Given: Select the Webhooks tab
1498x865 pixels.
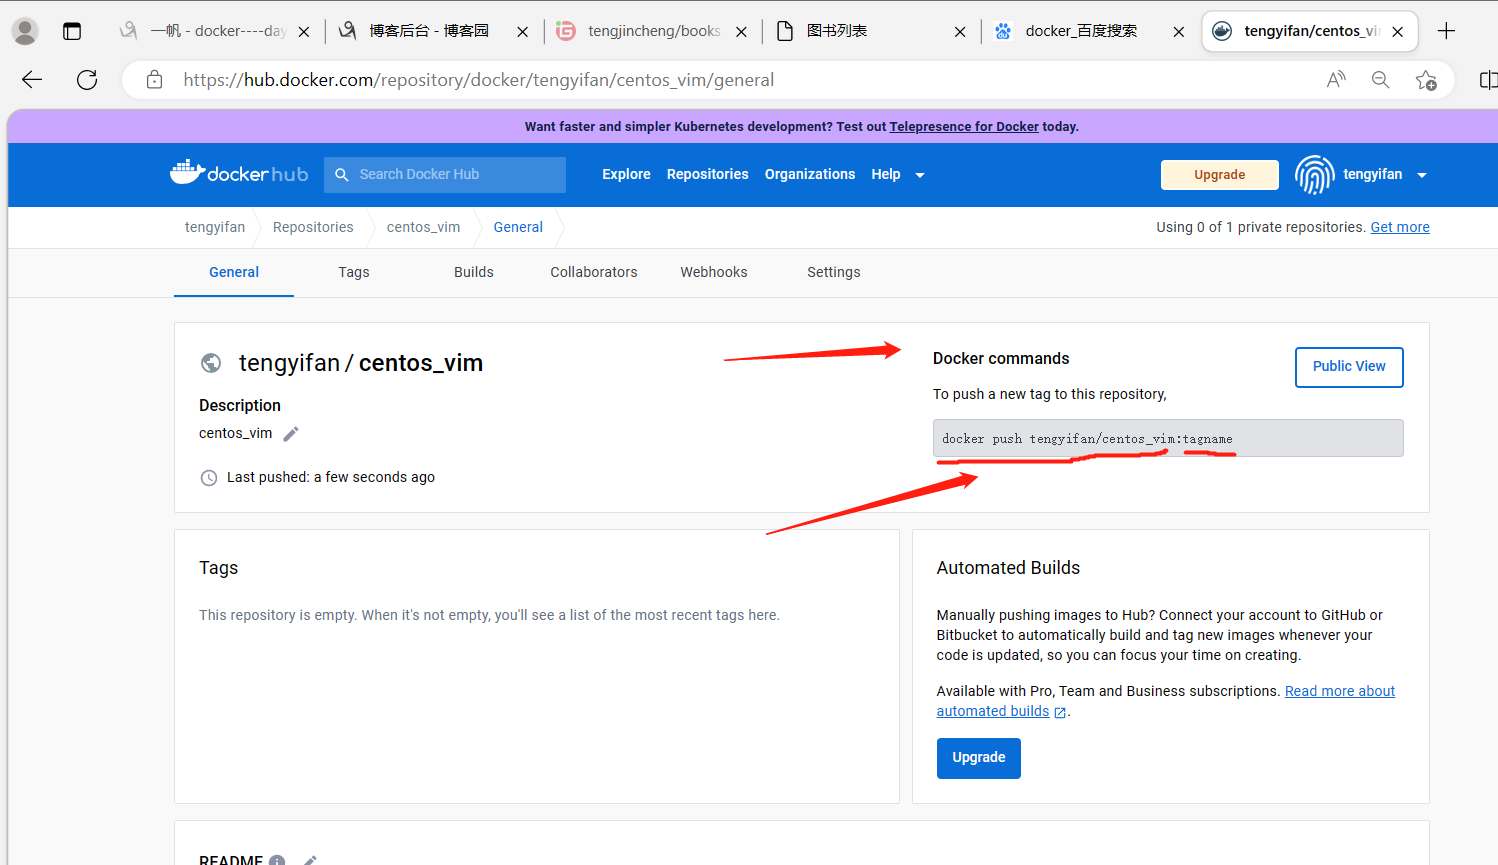Looking at the screenshot, I should 714,272.
